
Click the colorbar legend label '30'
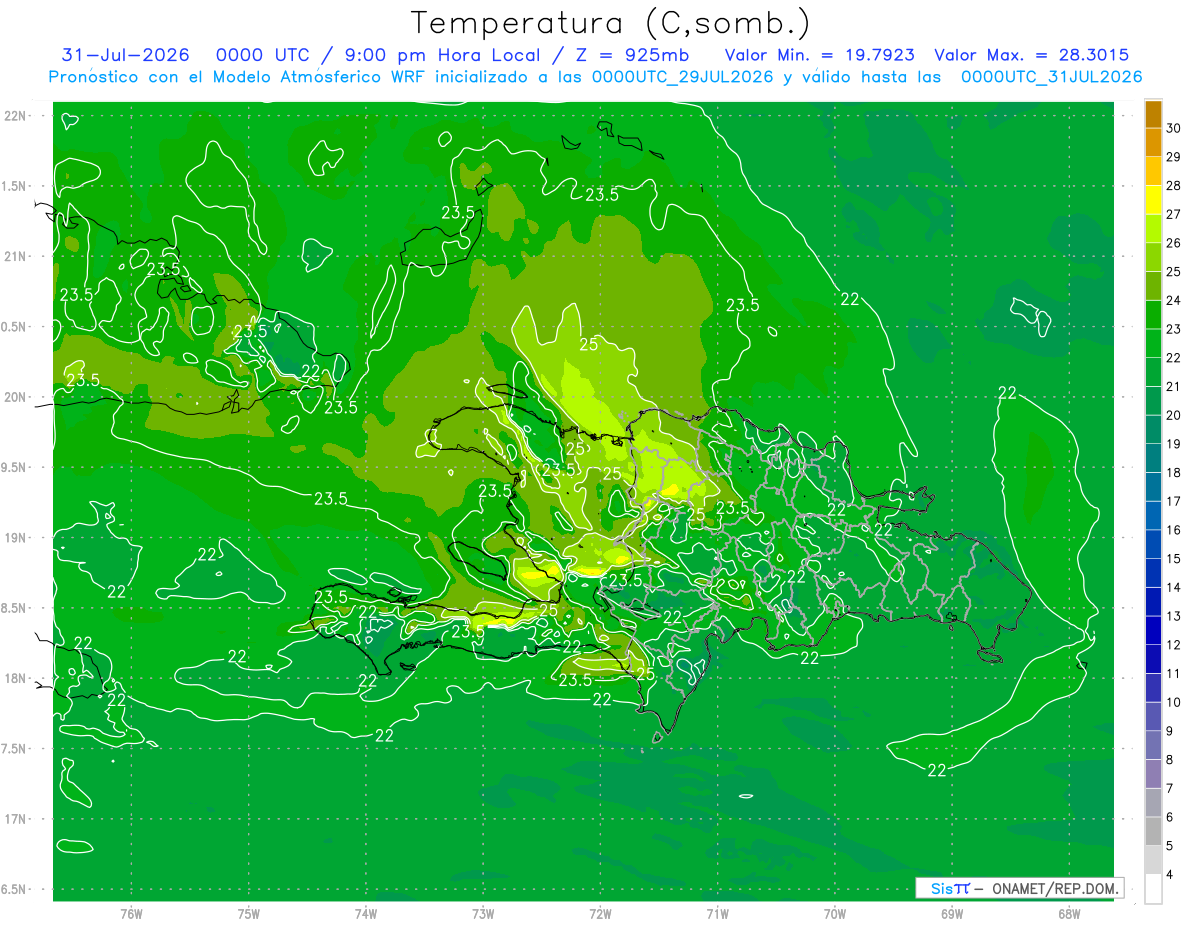[x=1174, y=128]
